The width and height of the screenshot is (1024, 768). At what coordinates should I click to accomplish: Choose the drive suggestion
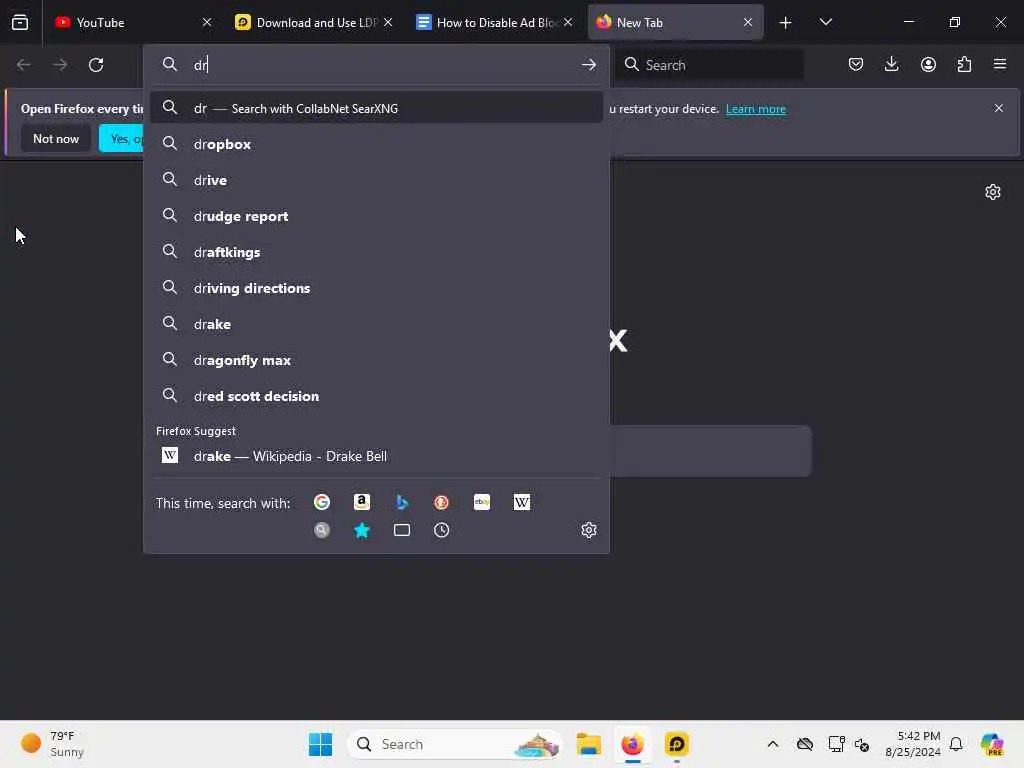(x=376, y=180)
